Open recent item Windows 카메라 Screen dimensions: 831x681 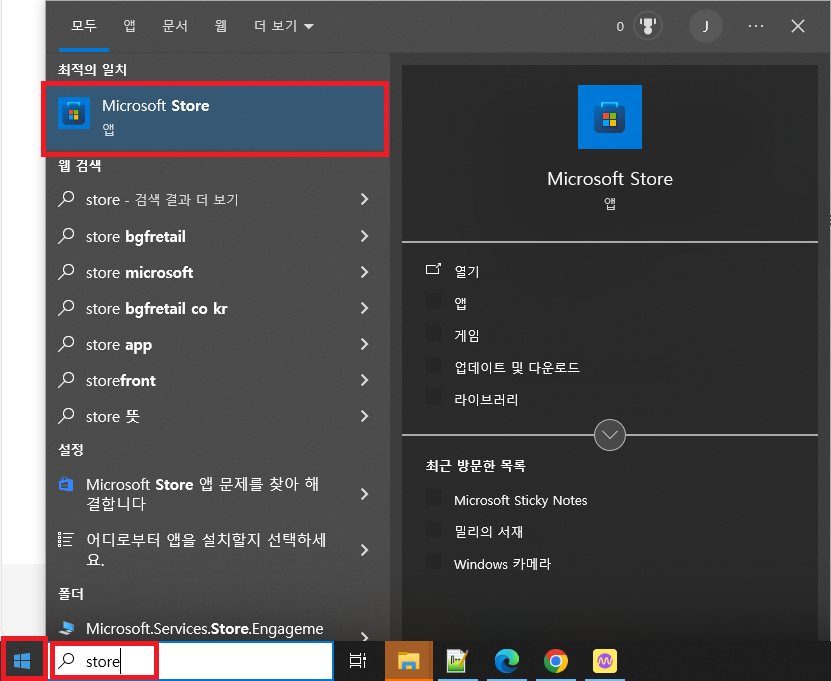(x=502, y=563)
